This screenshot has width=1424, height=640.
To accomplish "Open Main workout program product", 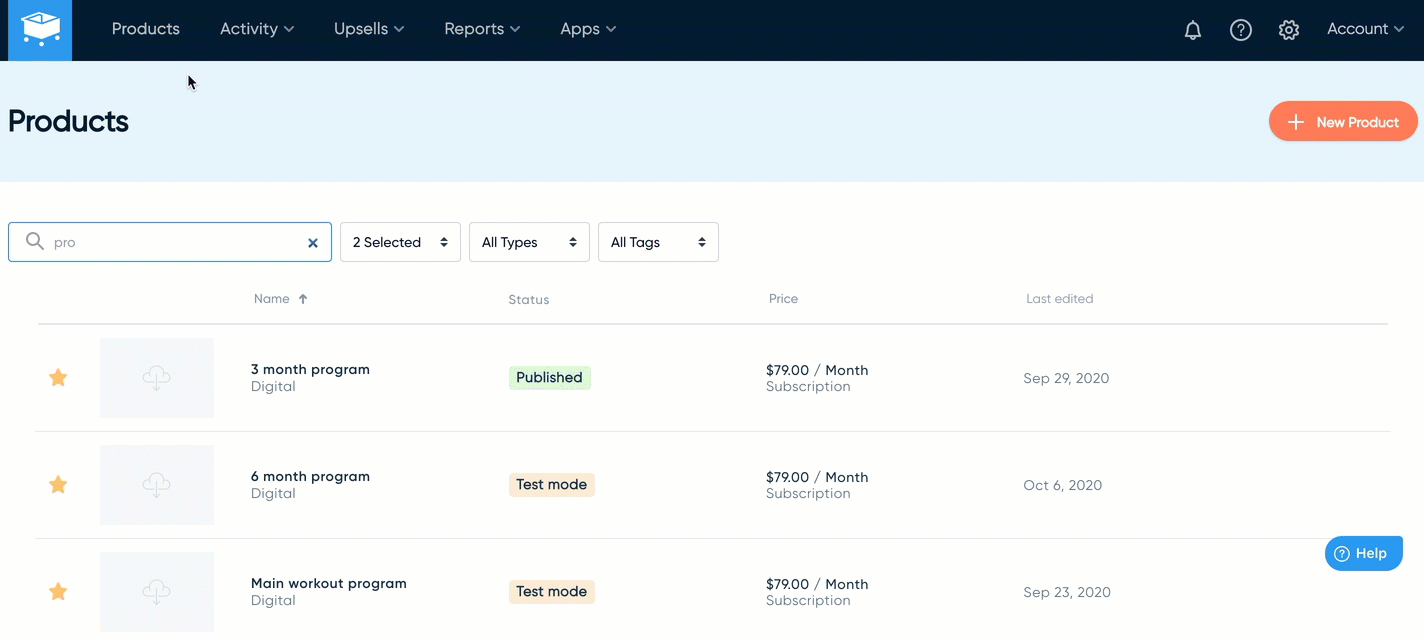I will [x=329, y=583].
